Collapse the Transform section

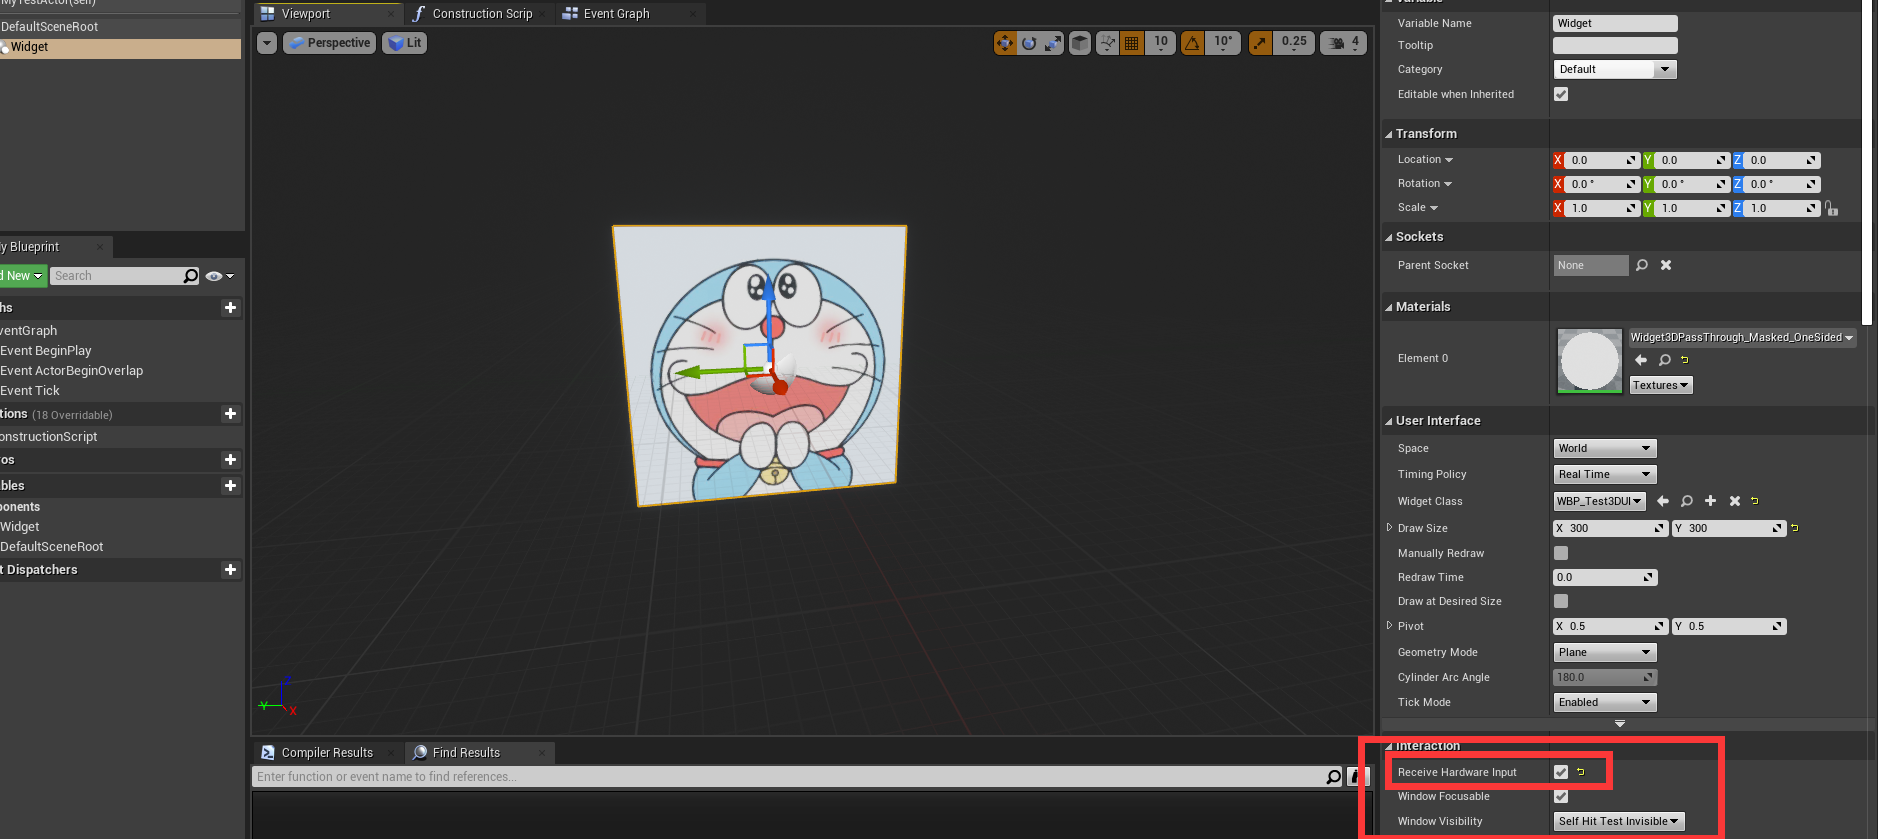point(1389,134)
